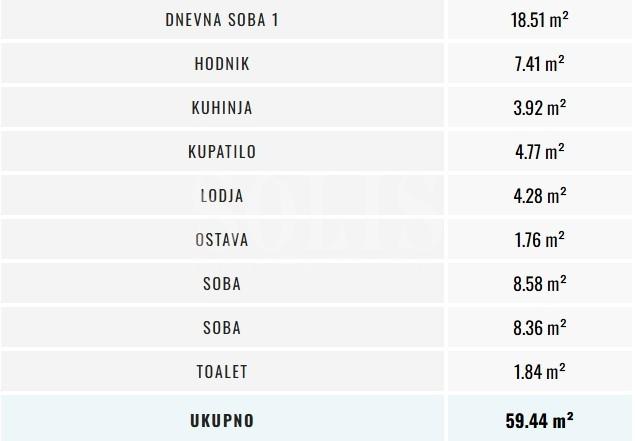Select the 1.84 m² area value
The image size is (635, 441).
coord(539,372)
